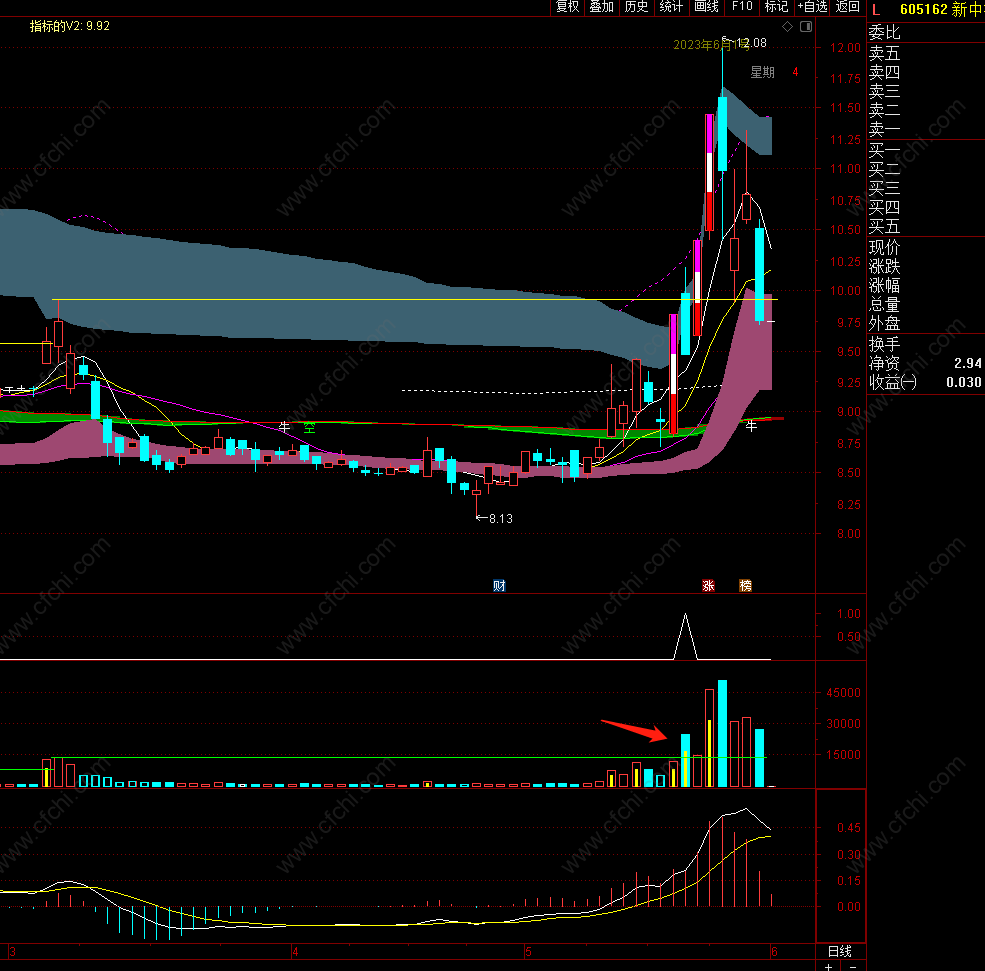Click the 收益(一) value 0.030
The width and height of the screenshot is (985, 971).
pyautogui.click(x=964, y=382)
